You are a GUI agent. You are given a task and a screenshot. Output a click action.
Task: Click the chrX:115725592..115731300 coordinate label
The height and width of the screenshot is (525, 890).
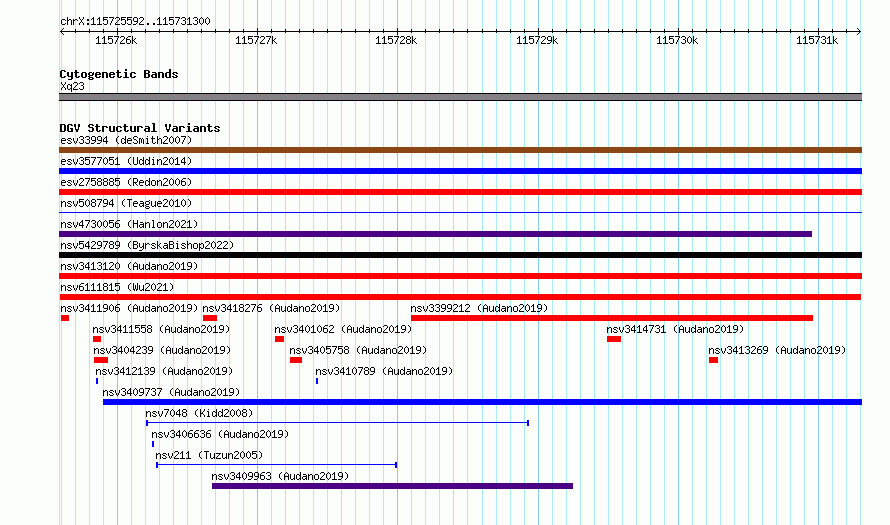coord(135,21)
